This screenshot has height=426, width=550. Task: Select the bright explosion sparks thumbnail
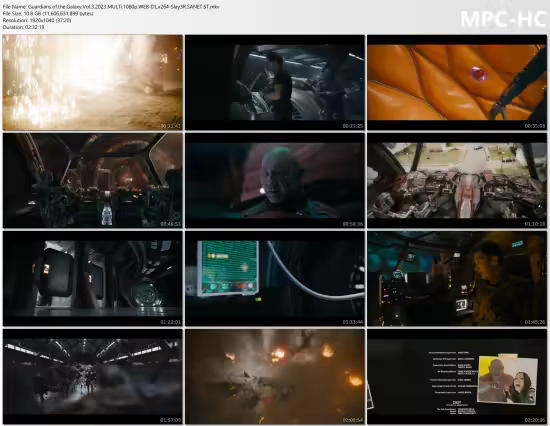click(93, 82)
